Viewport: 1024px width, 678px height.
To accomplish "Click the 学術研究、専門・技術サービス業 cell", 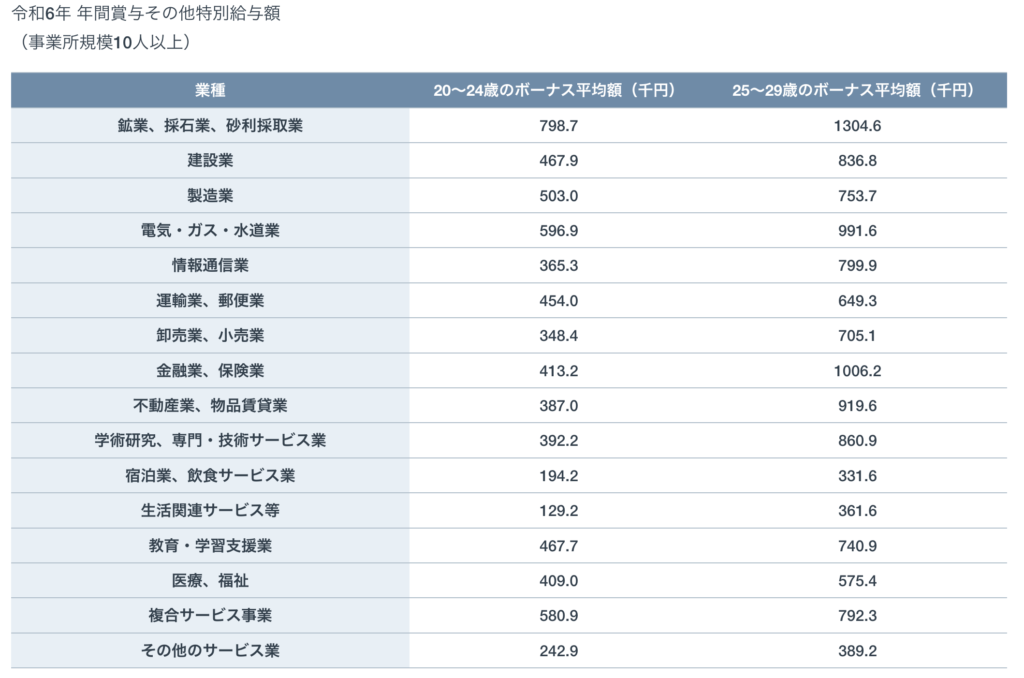I will pos(210,441).
